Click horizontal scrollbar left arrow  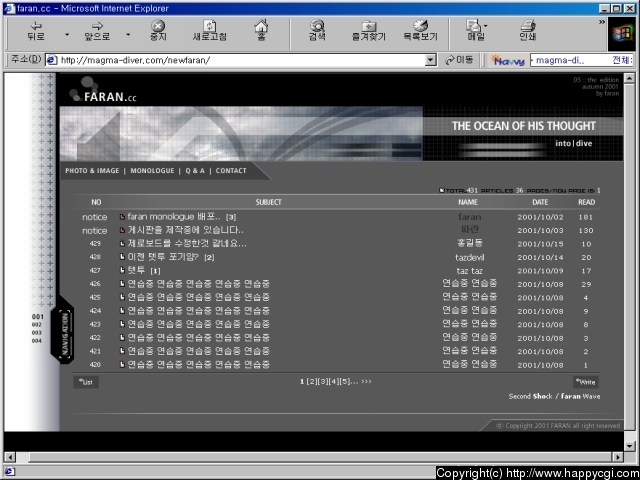coord(9,457)
